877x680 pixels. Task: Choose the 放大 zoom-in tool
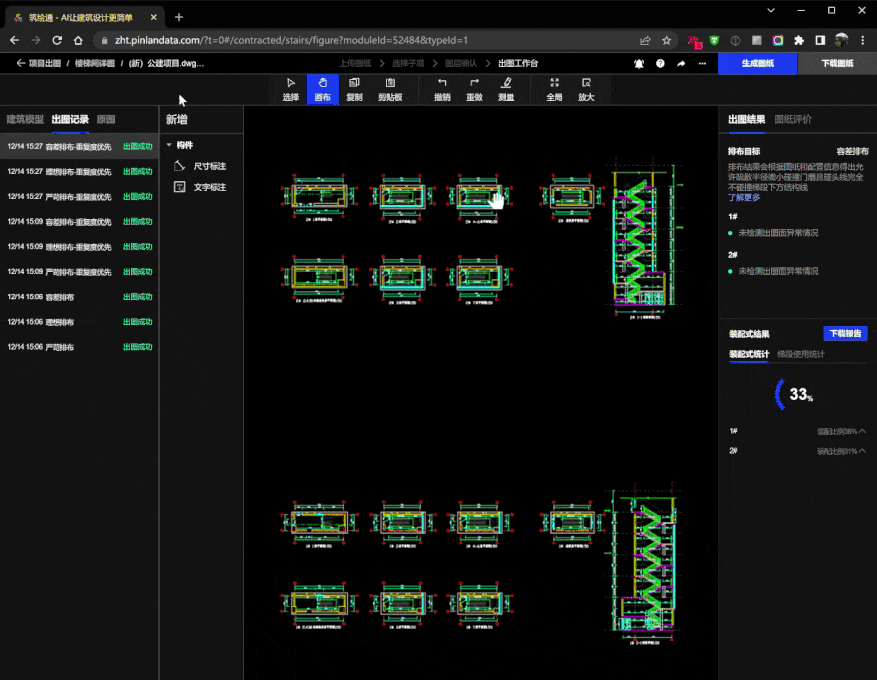[586, 89]
